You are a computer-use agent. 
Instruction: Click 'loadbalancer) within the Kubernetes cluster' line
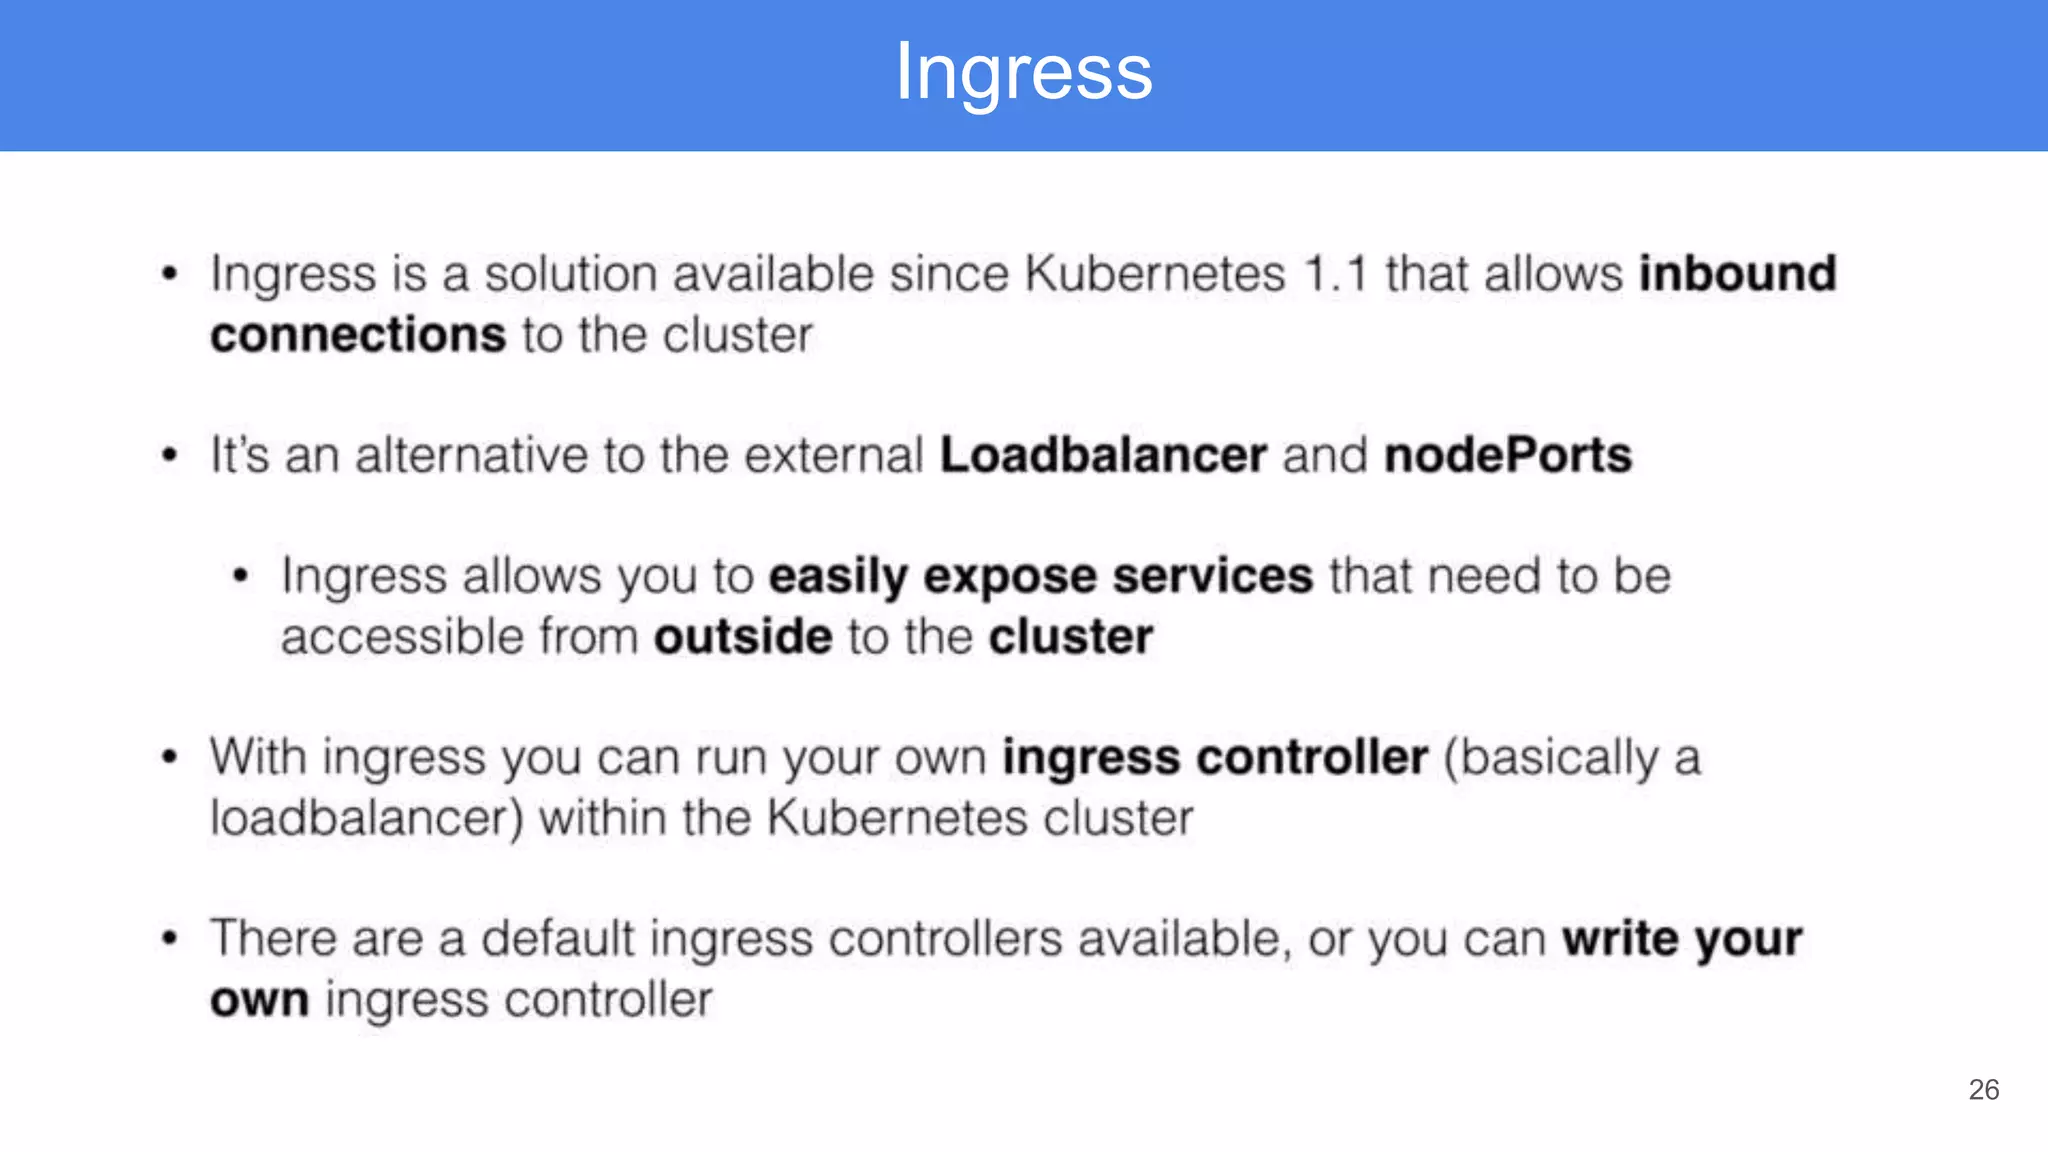click(x=701, y=819)
